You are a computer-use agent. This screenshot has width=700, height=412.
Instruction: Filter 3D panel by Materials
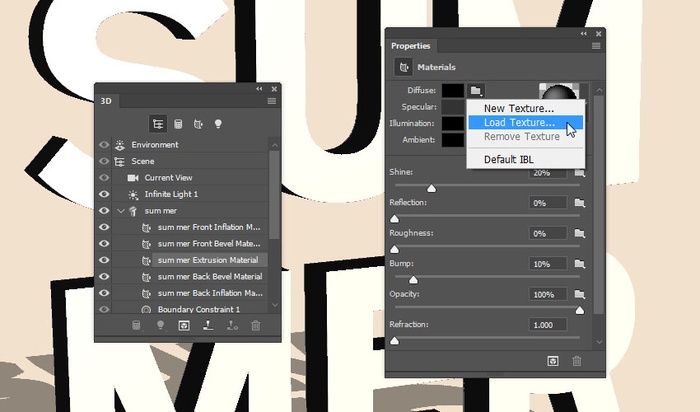pos(198,124)
